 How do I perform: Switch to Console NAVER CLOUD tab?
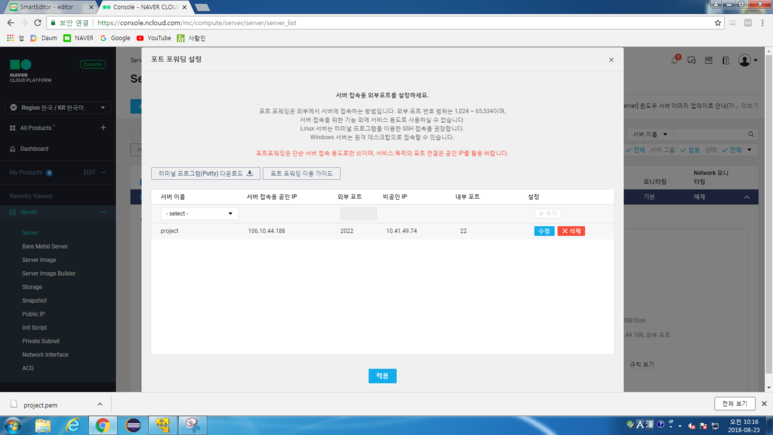[144, 7]
